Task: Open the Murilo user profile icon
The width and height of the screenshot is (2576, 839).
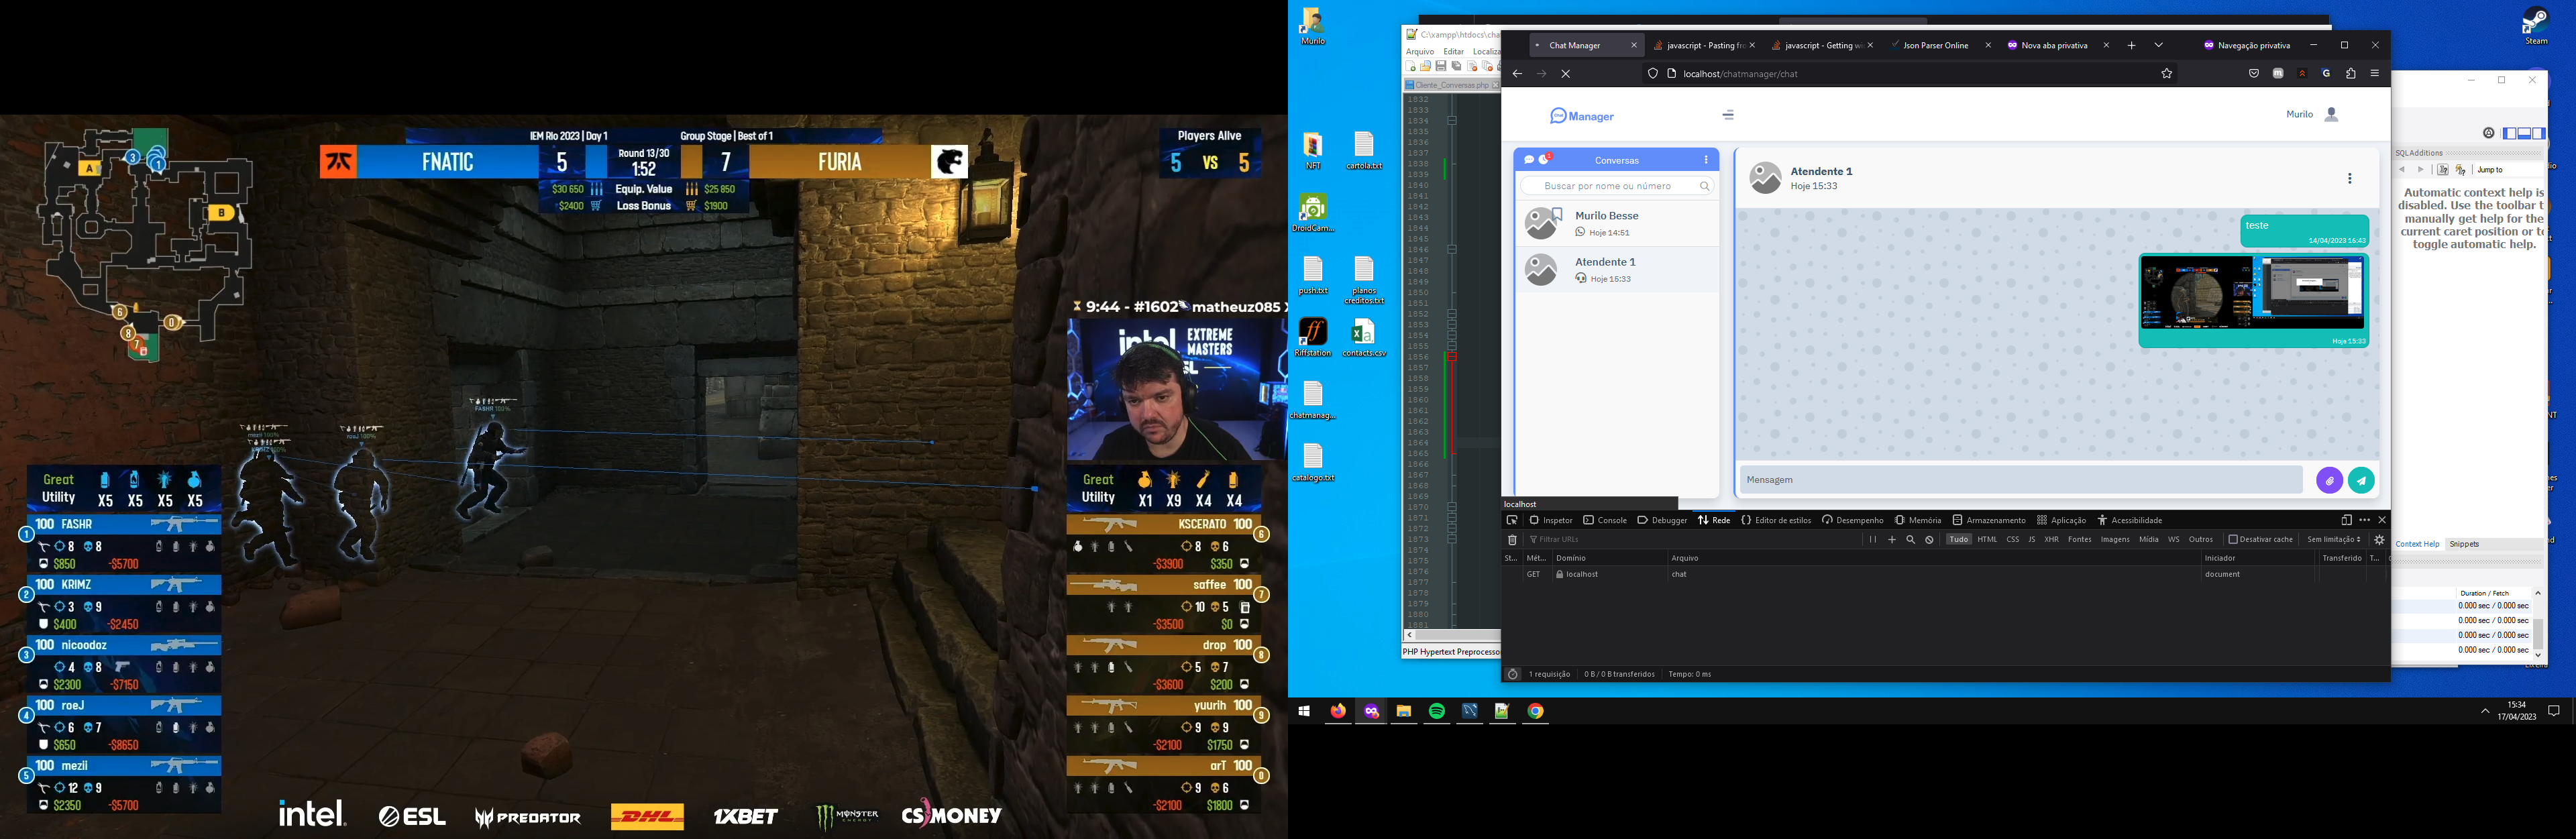Action: pyautogui.click(x=2331, y=115)
